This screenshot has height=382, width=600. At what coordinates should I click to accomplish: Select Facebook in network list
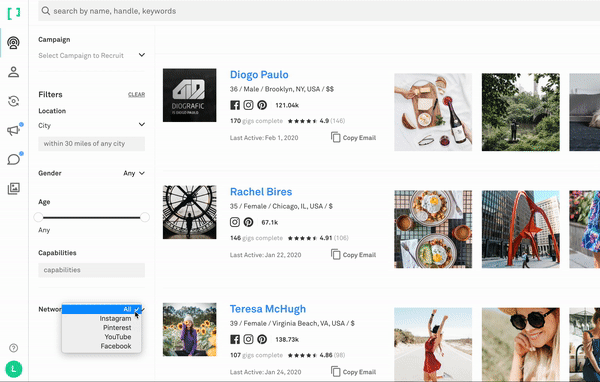[101, 346]
